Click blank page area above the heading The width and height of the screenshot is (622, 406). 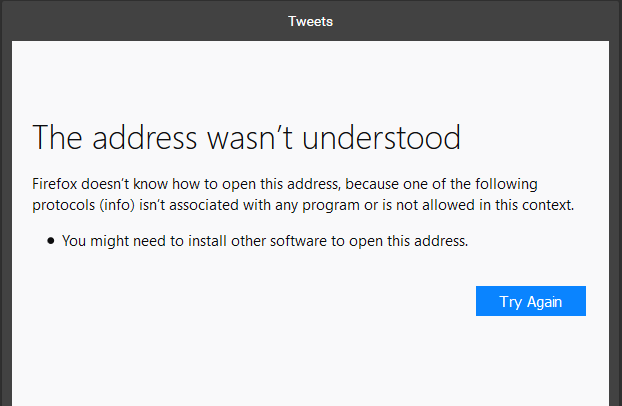(x=310, y=80)
